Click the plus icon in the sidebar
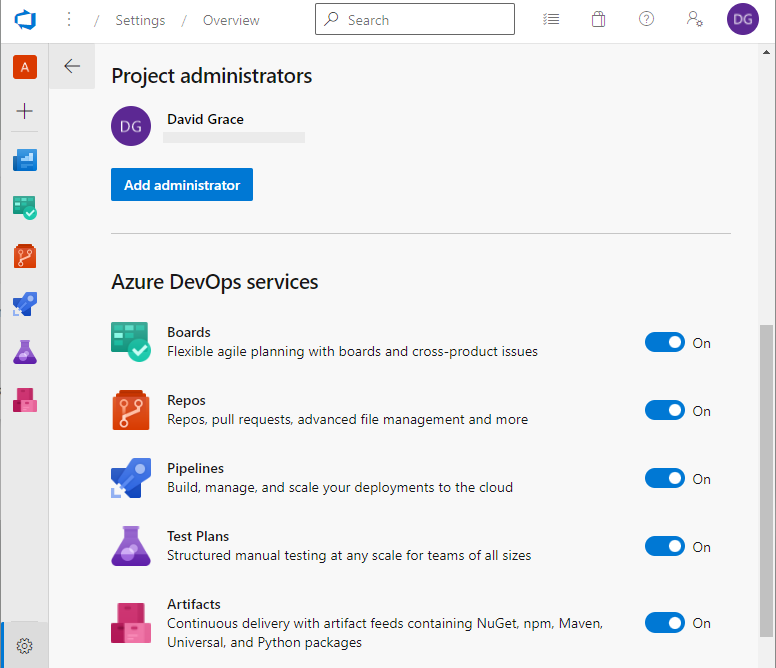 click(25, 111)
